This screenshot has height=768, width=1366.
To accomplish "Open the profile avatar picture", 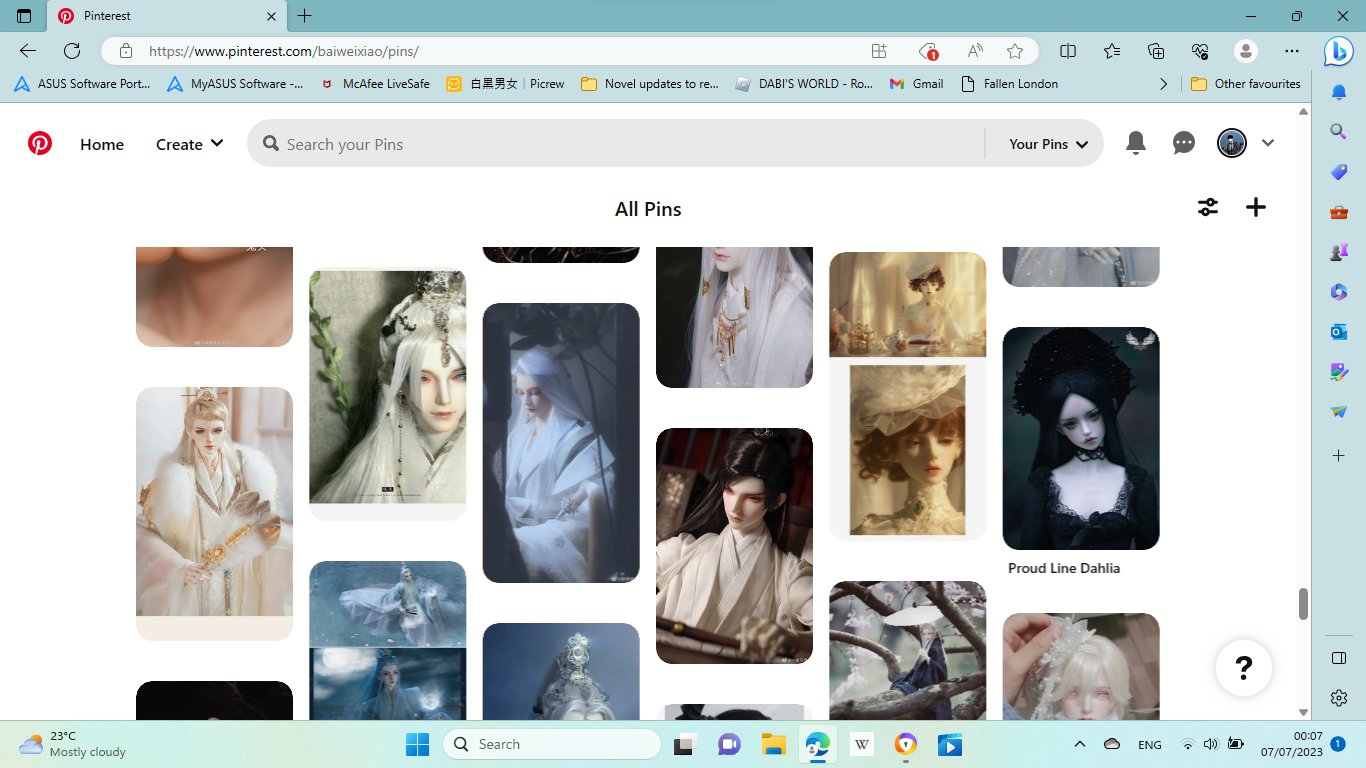I will pyautogui.click(x=1231, y=143).
